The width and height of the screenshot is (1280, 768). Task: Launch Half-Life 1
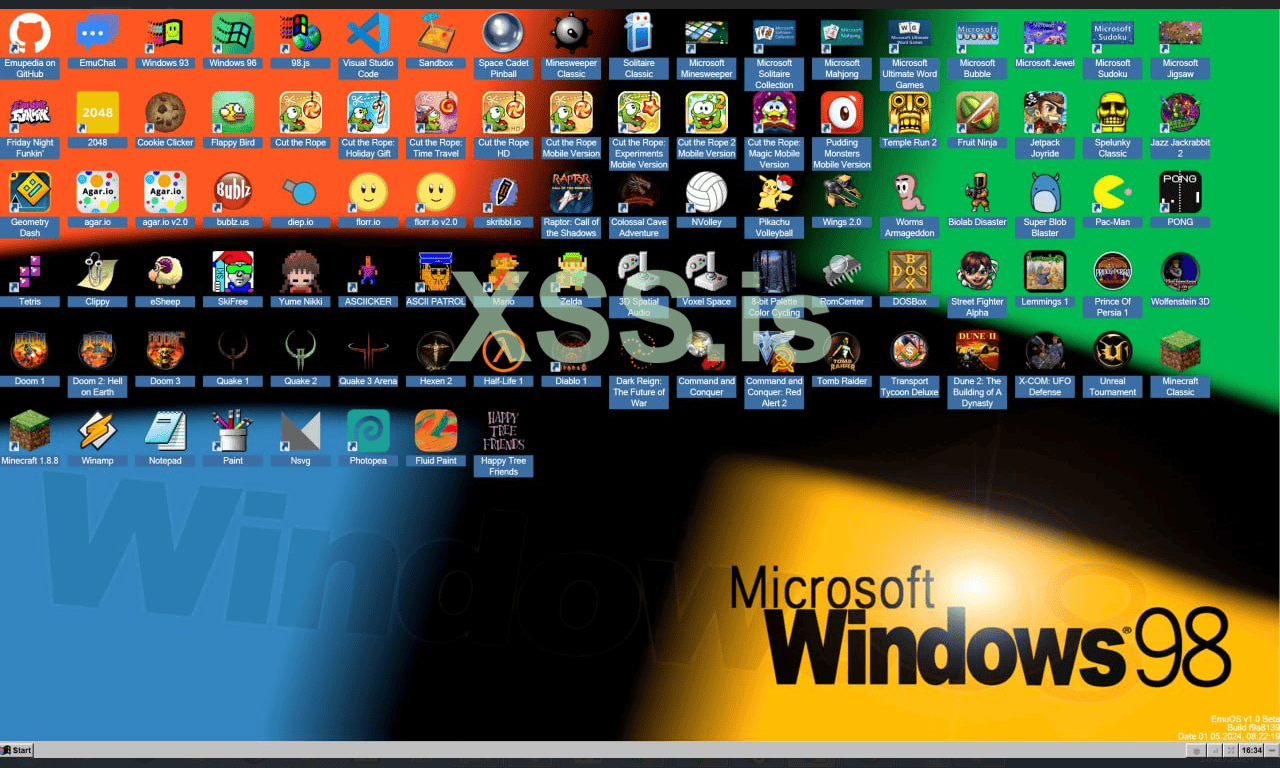click(x=504, y=351)
